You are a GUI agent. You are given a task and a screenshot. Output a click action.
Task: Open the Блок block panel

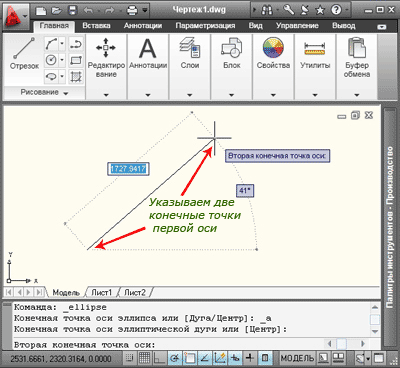click(232, 48)
